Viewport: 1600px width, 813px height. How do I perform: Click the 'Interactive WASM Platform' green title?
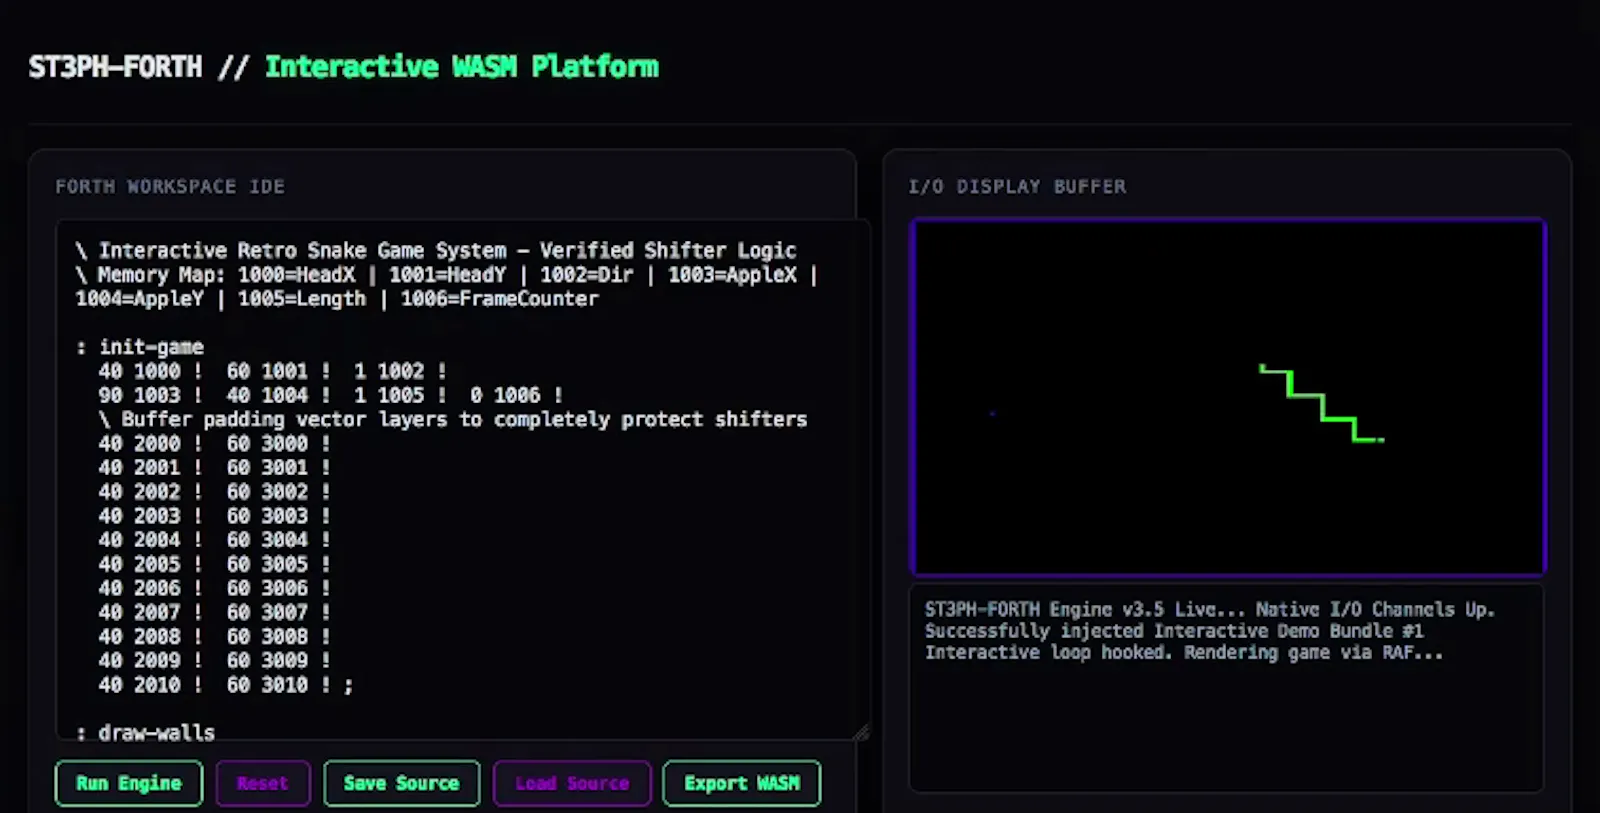pos(462,67)
